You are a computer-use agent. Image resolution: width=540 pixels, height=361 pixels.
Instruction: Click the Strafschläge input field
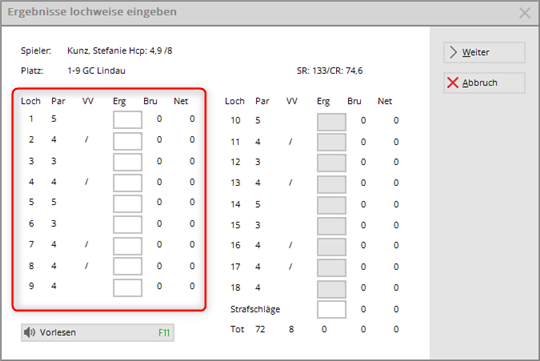(331, 309)
